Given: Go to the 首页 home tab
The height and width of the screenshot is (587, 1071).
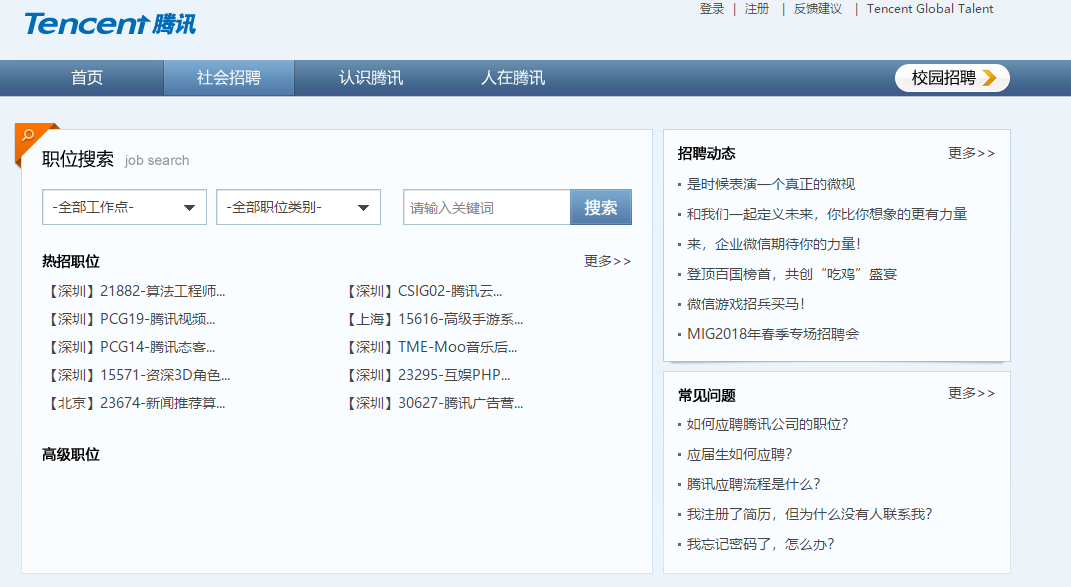Looking at the screenshot, I should click(x=87, y=78).
